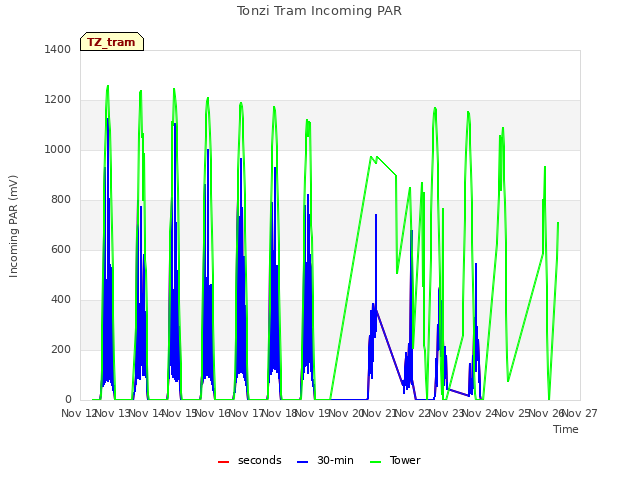
Task: Click the 1000 y-axis tick label
Action: 58,149
